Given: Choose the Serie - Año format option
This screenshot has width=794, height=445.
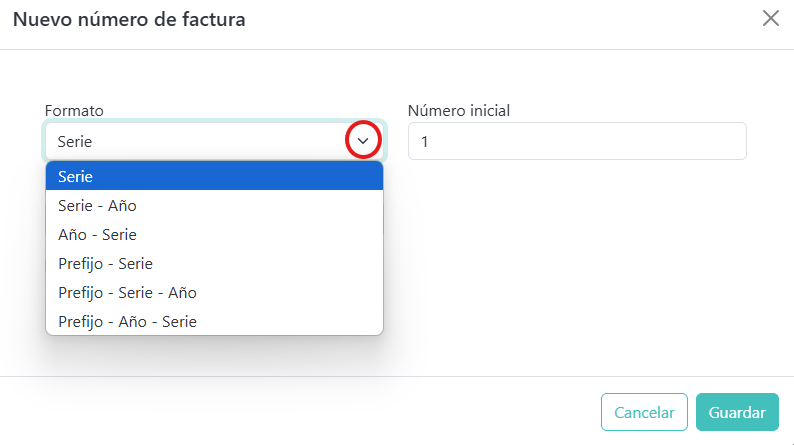Looking at the screenshot, I should (214, 205).
